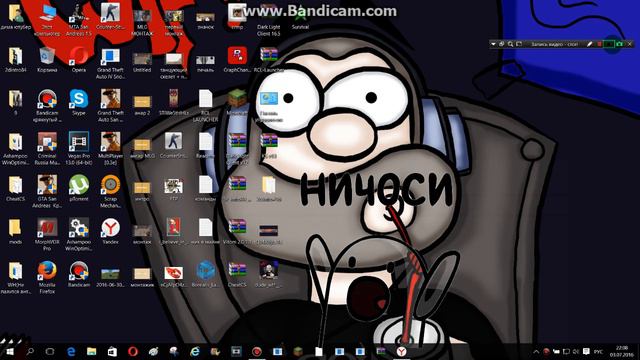640x360 pixels.
Task: Open Internet Explorer from taskbar
Action: [x=195, y=351]
